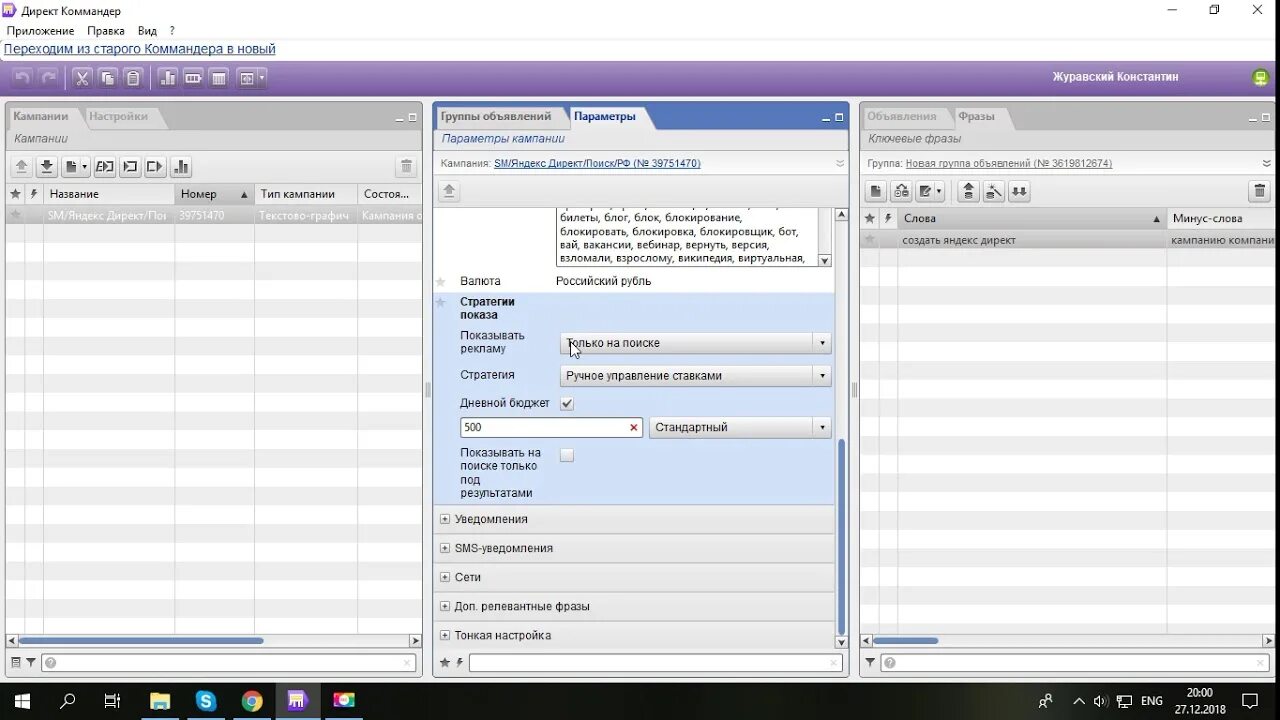Click the left-arrow bracket icon in Campaigns toolbar
This screenshot has height=720, width=1280.
pyautogui.click(x=129, y=167)
